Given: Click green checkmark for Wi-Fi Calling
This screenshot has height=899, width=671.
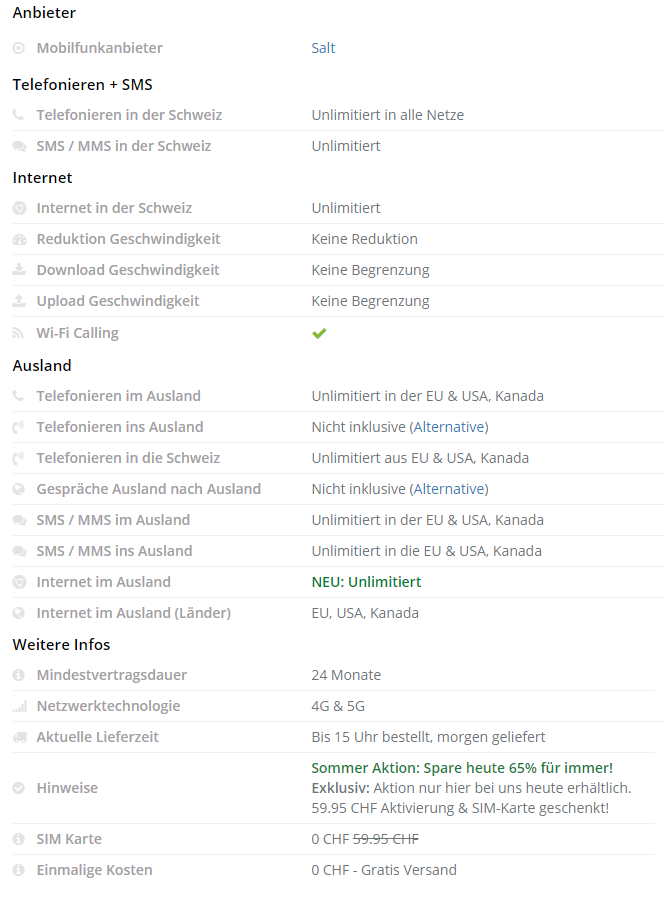Looking at the screenshot, I should coord(319,333).
